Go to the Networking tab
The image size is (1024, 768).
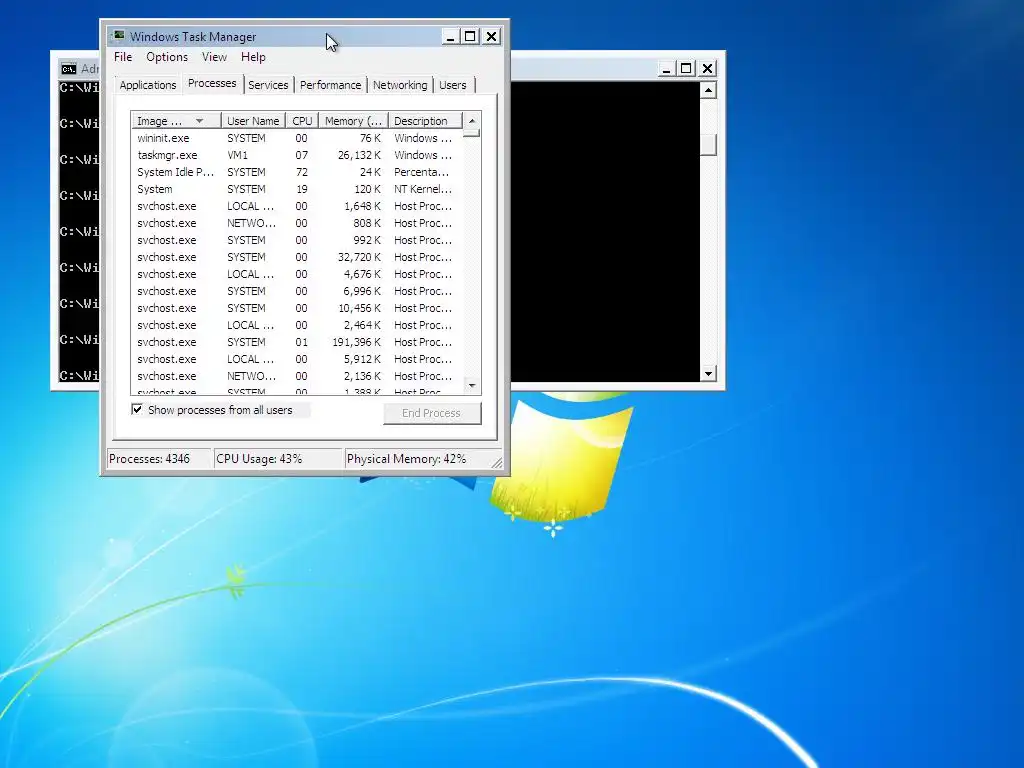tap(400, 85)
